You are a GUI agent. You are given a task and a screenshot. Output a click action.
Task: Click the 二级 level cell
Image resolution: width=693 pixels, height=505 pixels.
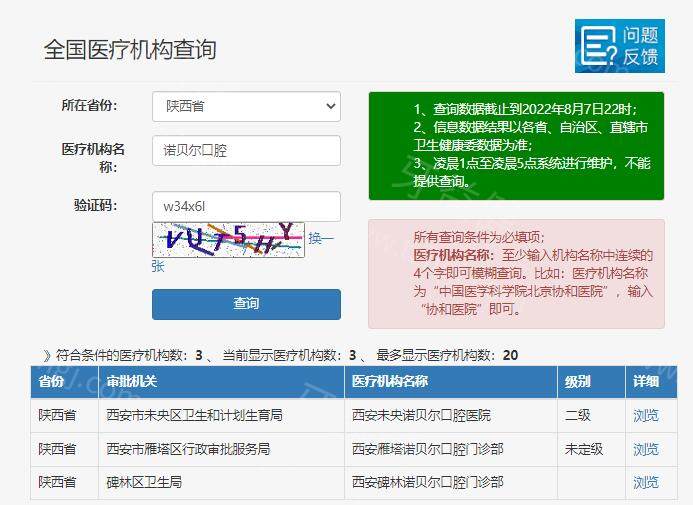pos(591,415)
